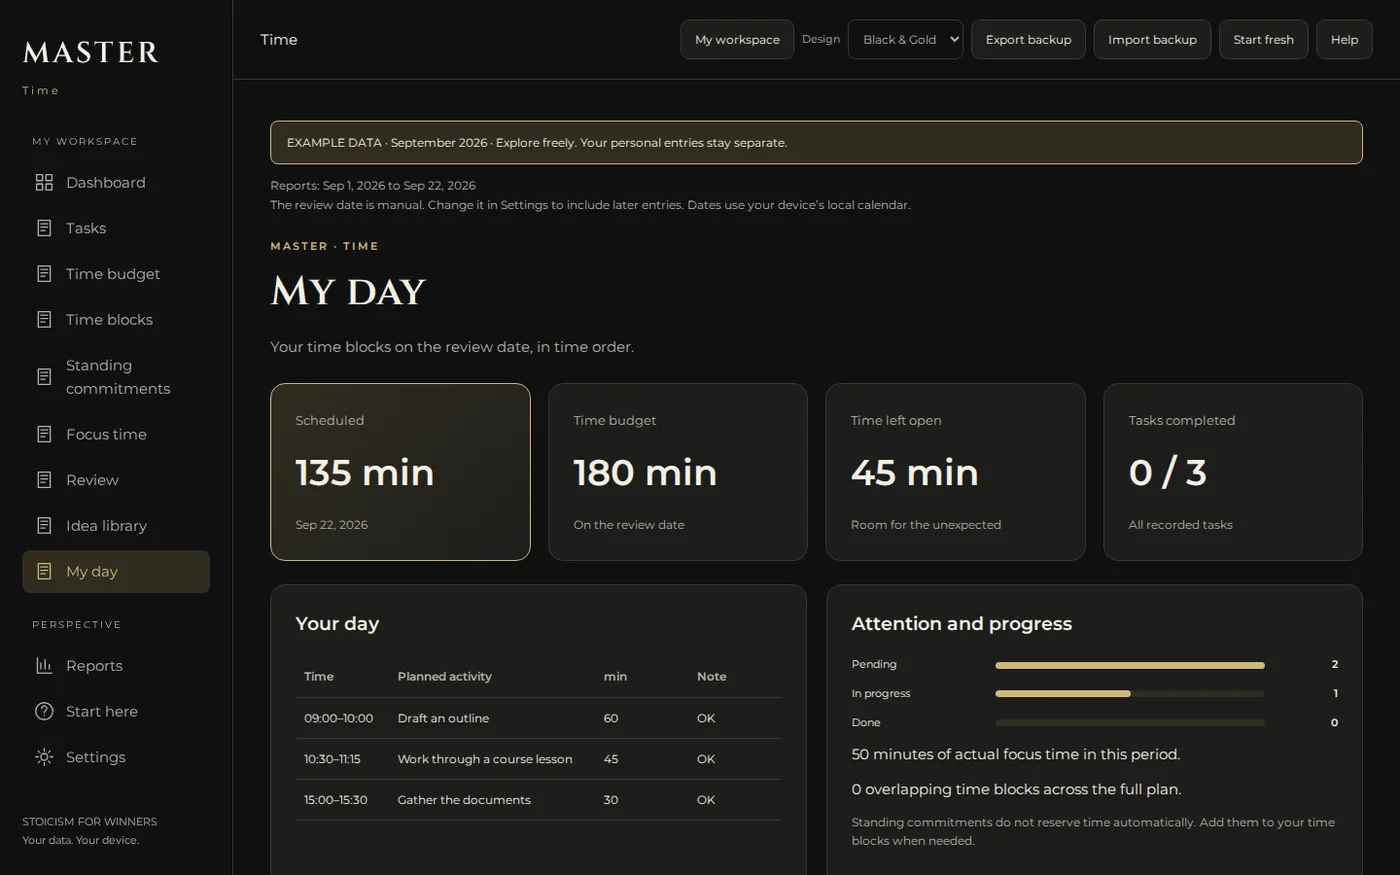Click OK note of Gather documents row
1400x875 pixels.
[x=706, y=800]
